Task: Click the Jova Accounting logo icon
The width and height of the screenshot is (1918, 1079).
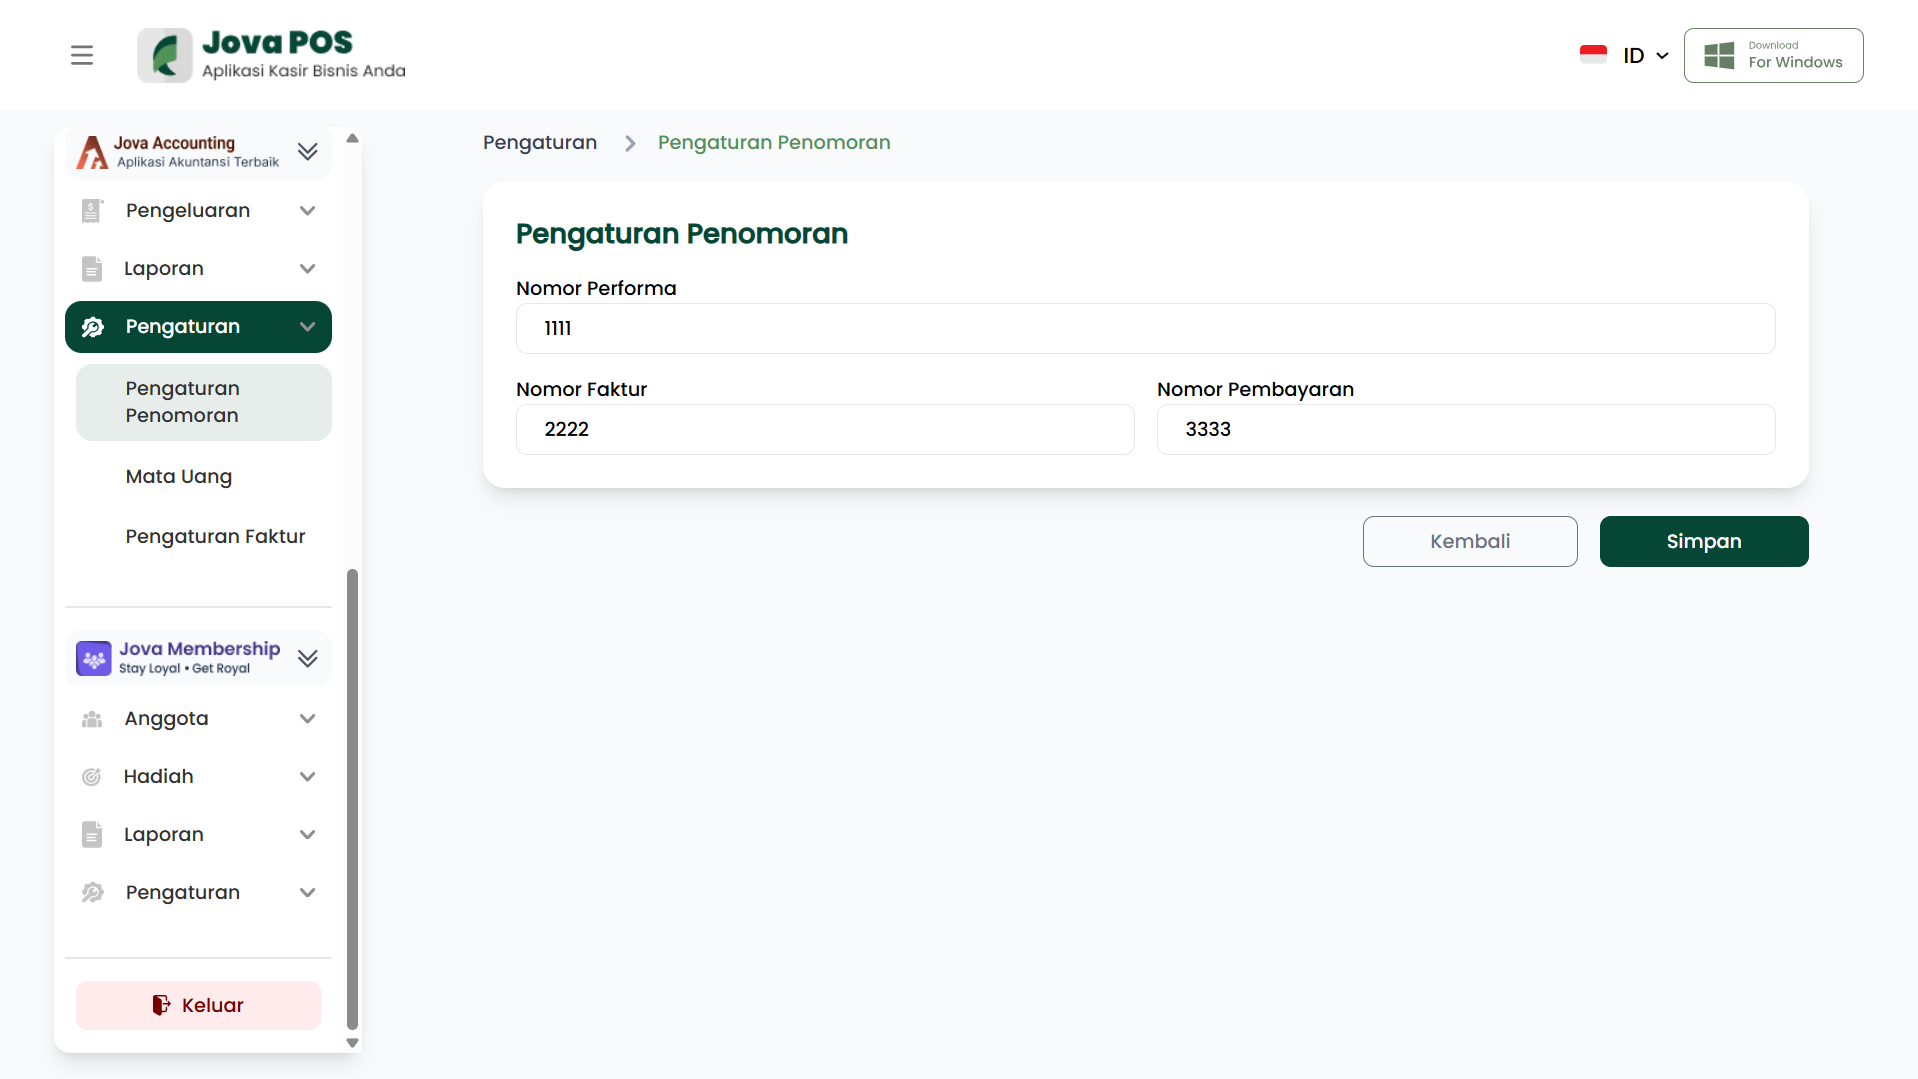Action: point(92,152)
